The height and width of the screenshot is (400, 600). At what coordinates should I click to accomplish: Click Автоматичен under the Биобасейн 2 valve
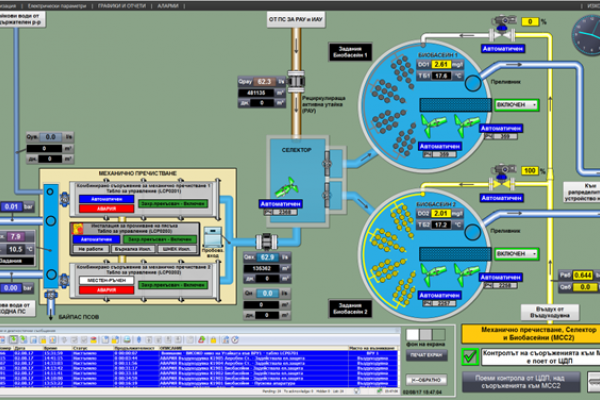tap(502, 198)
